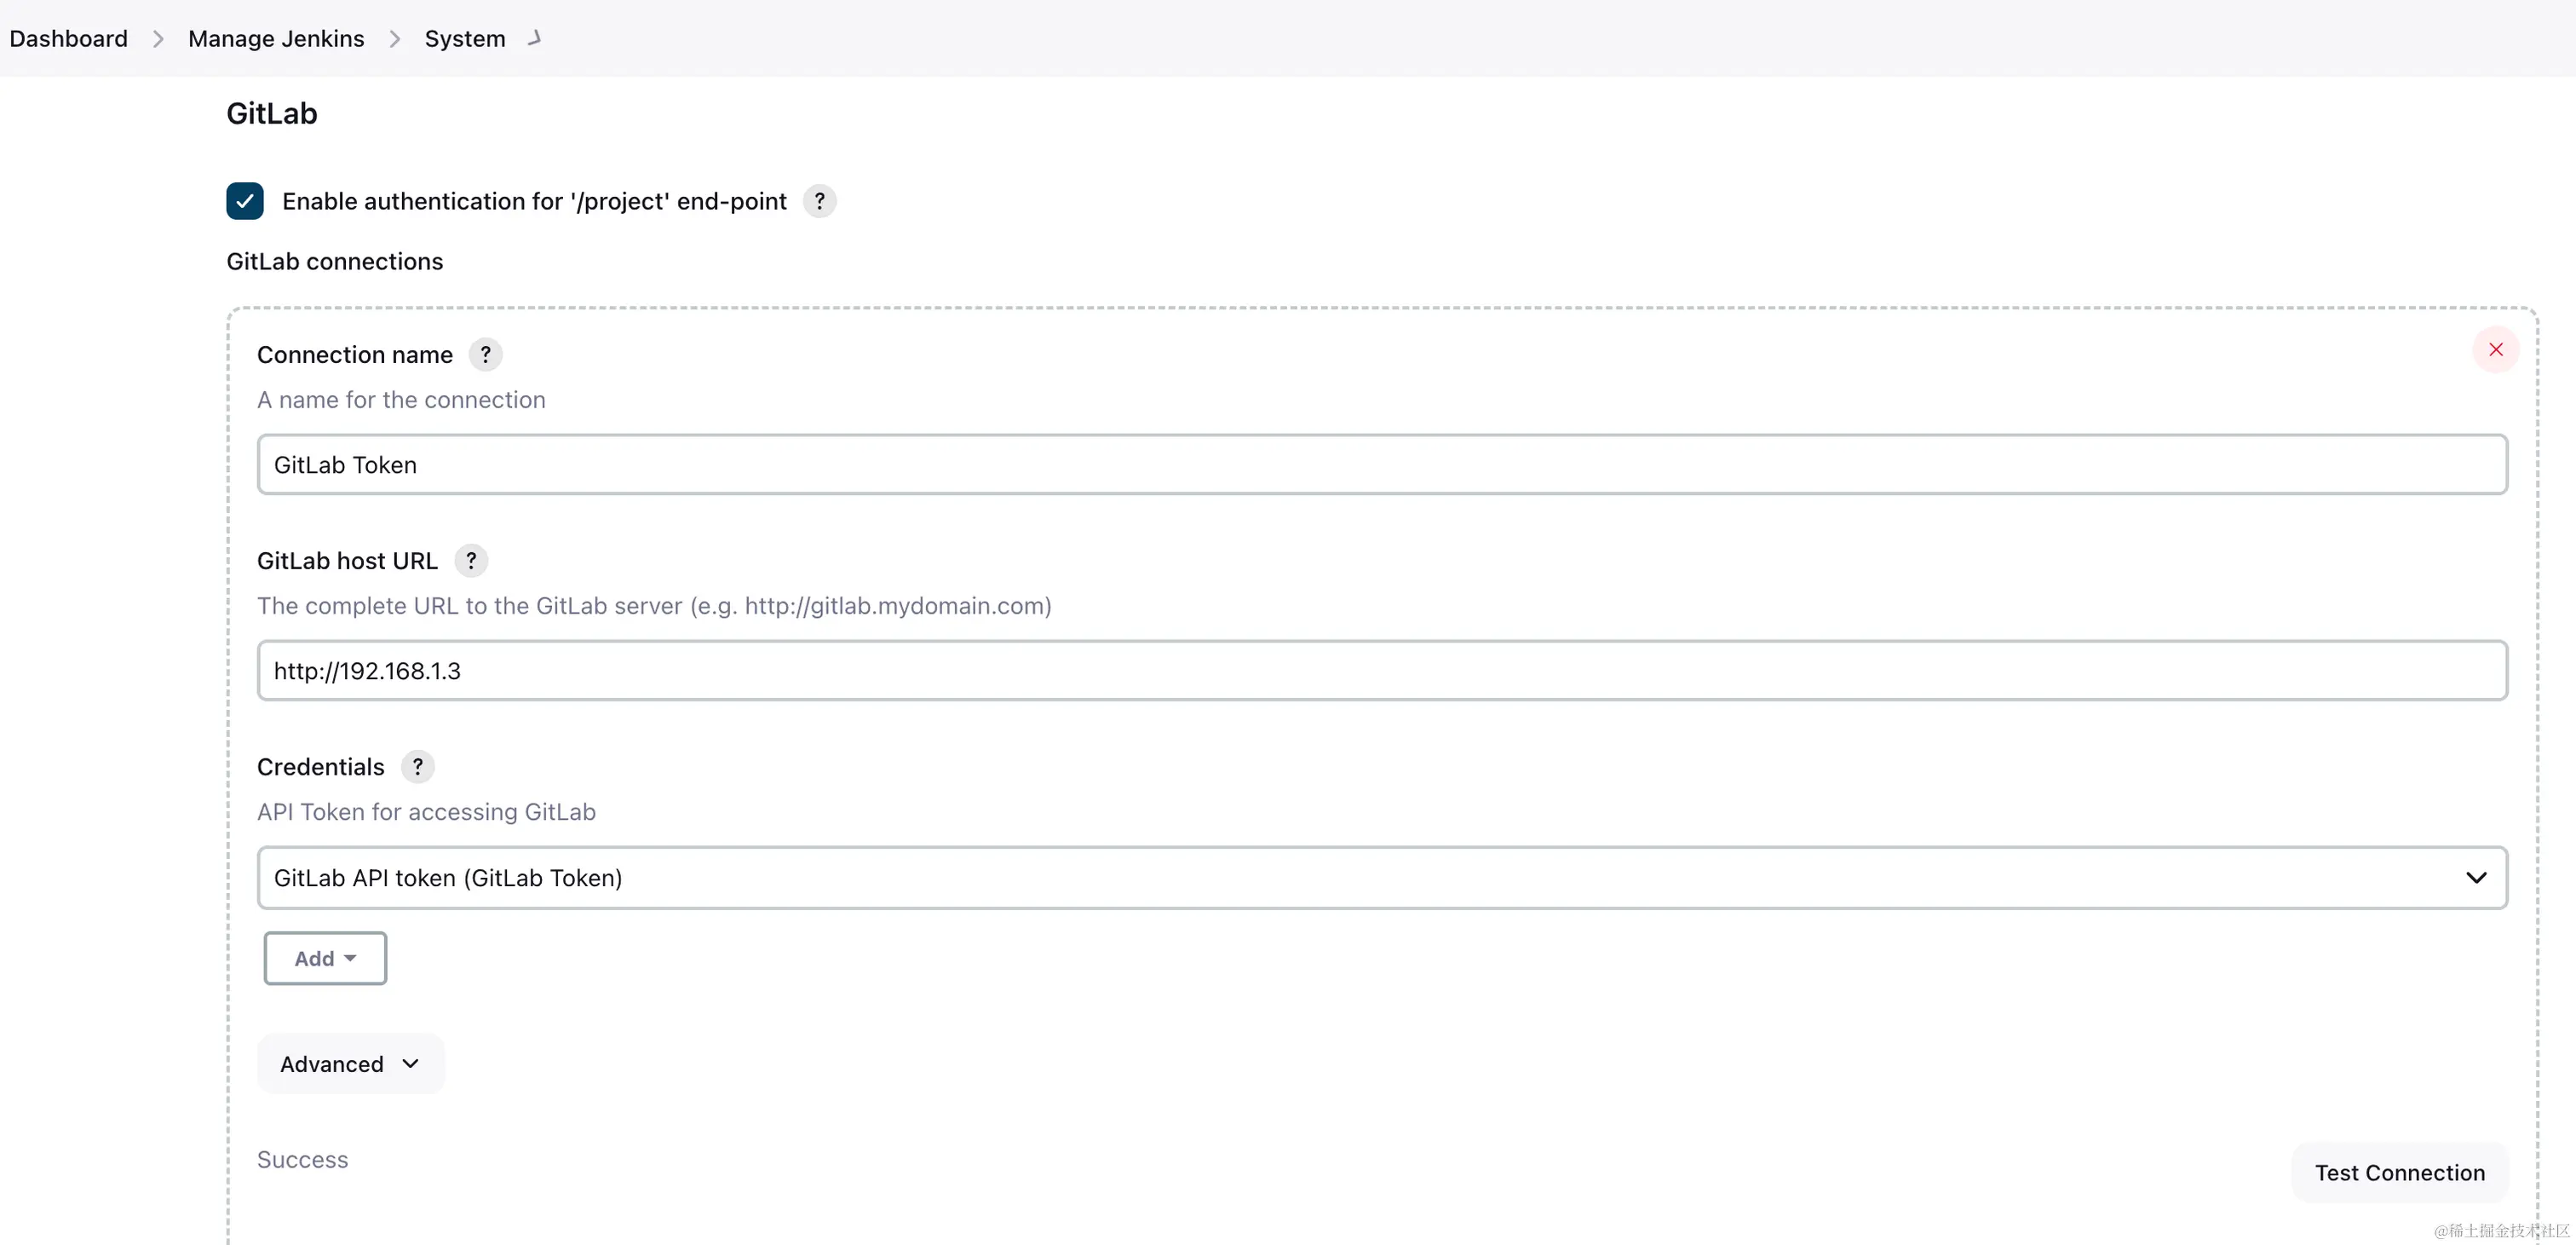Expand the Add credentials menu

tap(325, 959)
